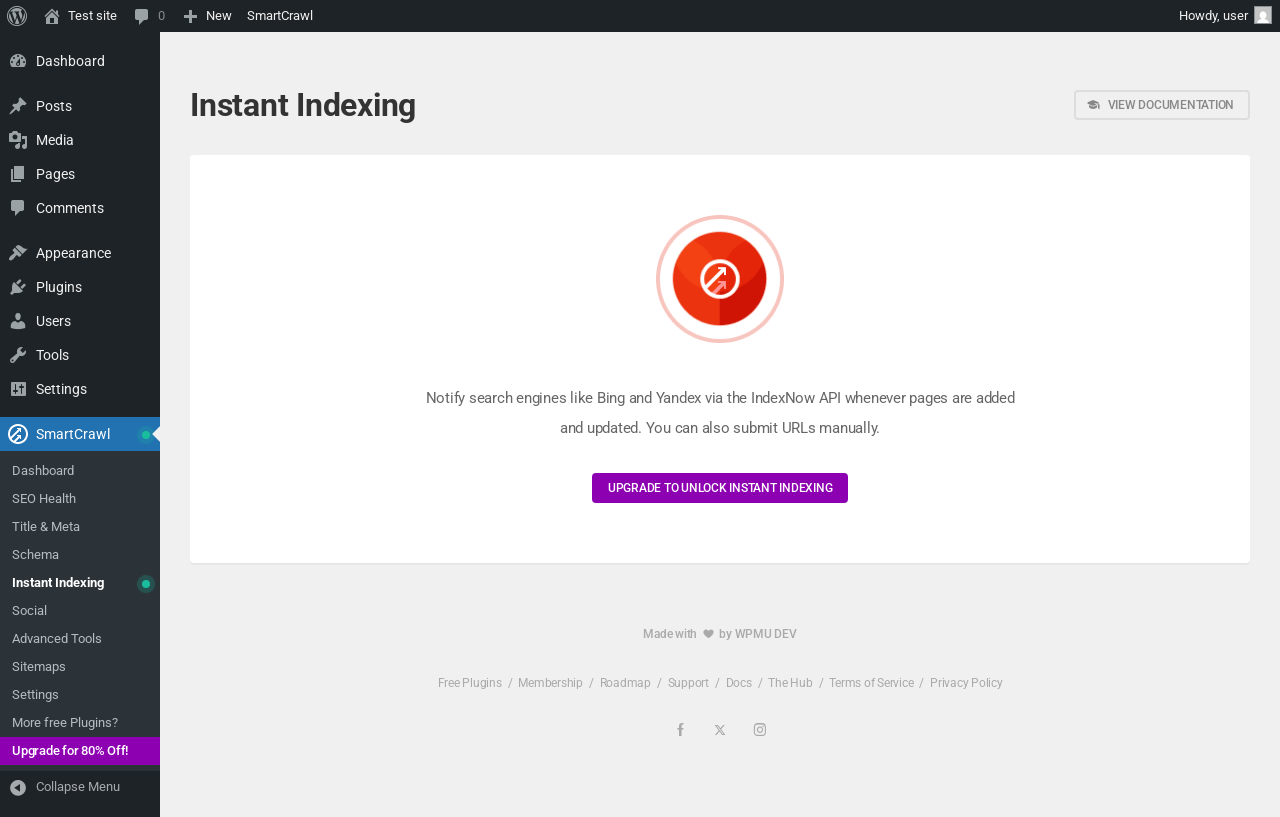
Task: Click the red Instant Indexing graphic
Action: tap(720, 279)
